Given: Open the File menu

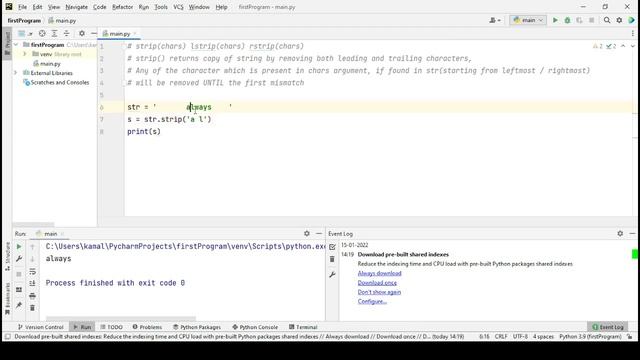Looking at the screenshot, I should click(22, 7).
